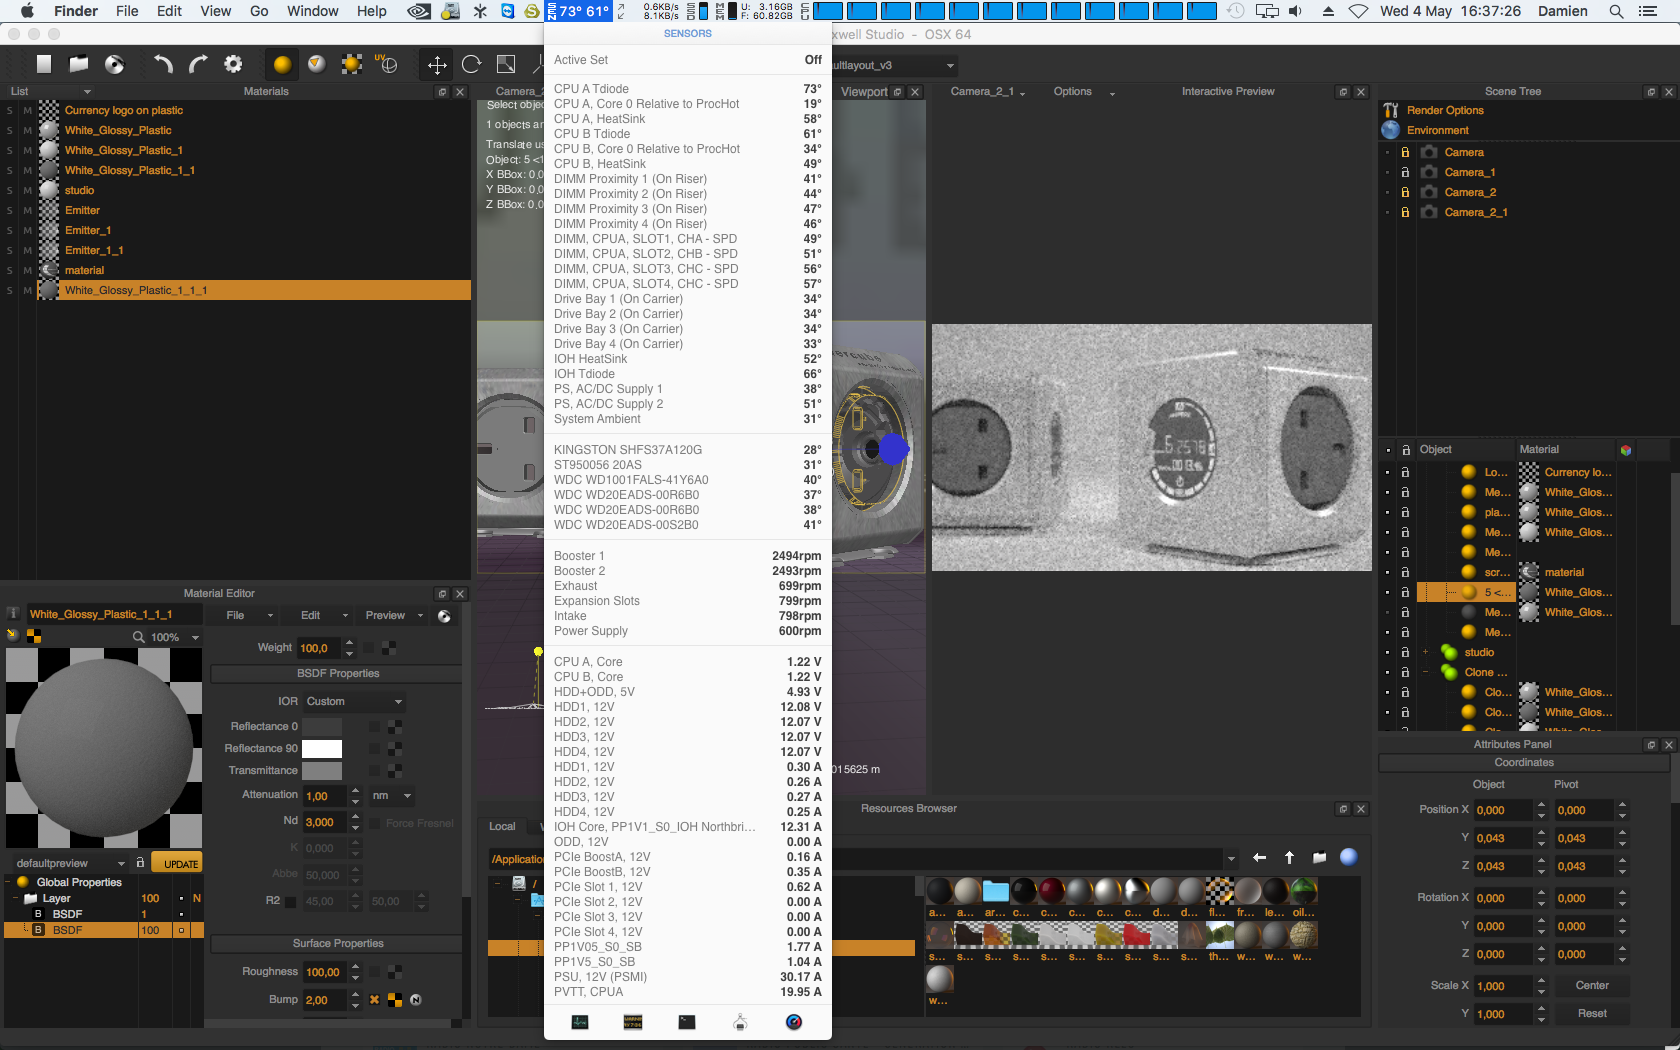Click the Center button in Attributes Panel

point(1592,986)
